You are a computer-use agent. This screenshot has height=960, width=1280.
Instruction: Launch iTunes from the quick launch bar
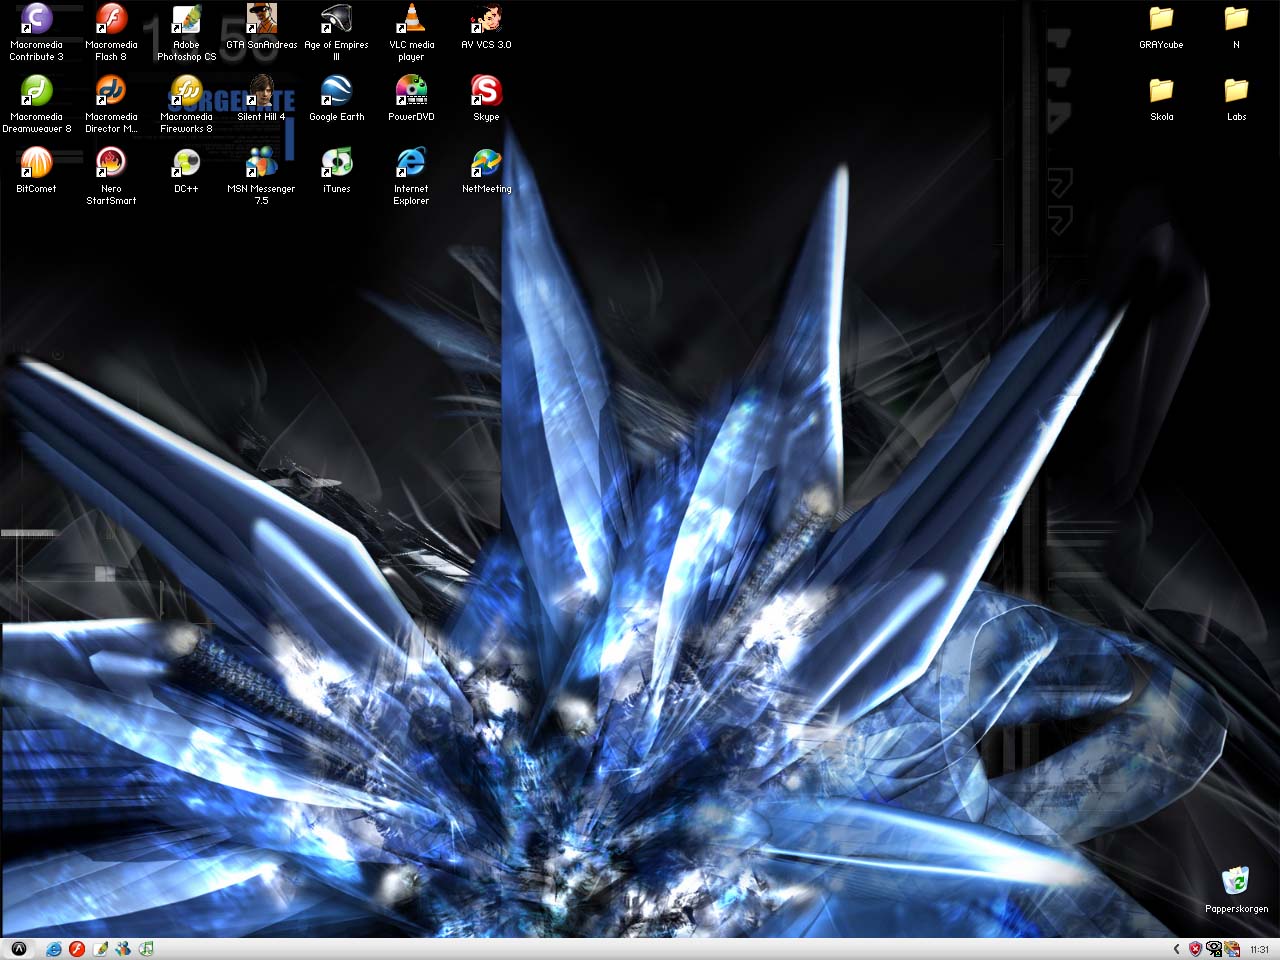point(146,949)
